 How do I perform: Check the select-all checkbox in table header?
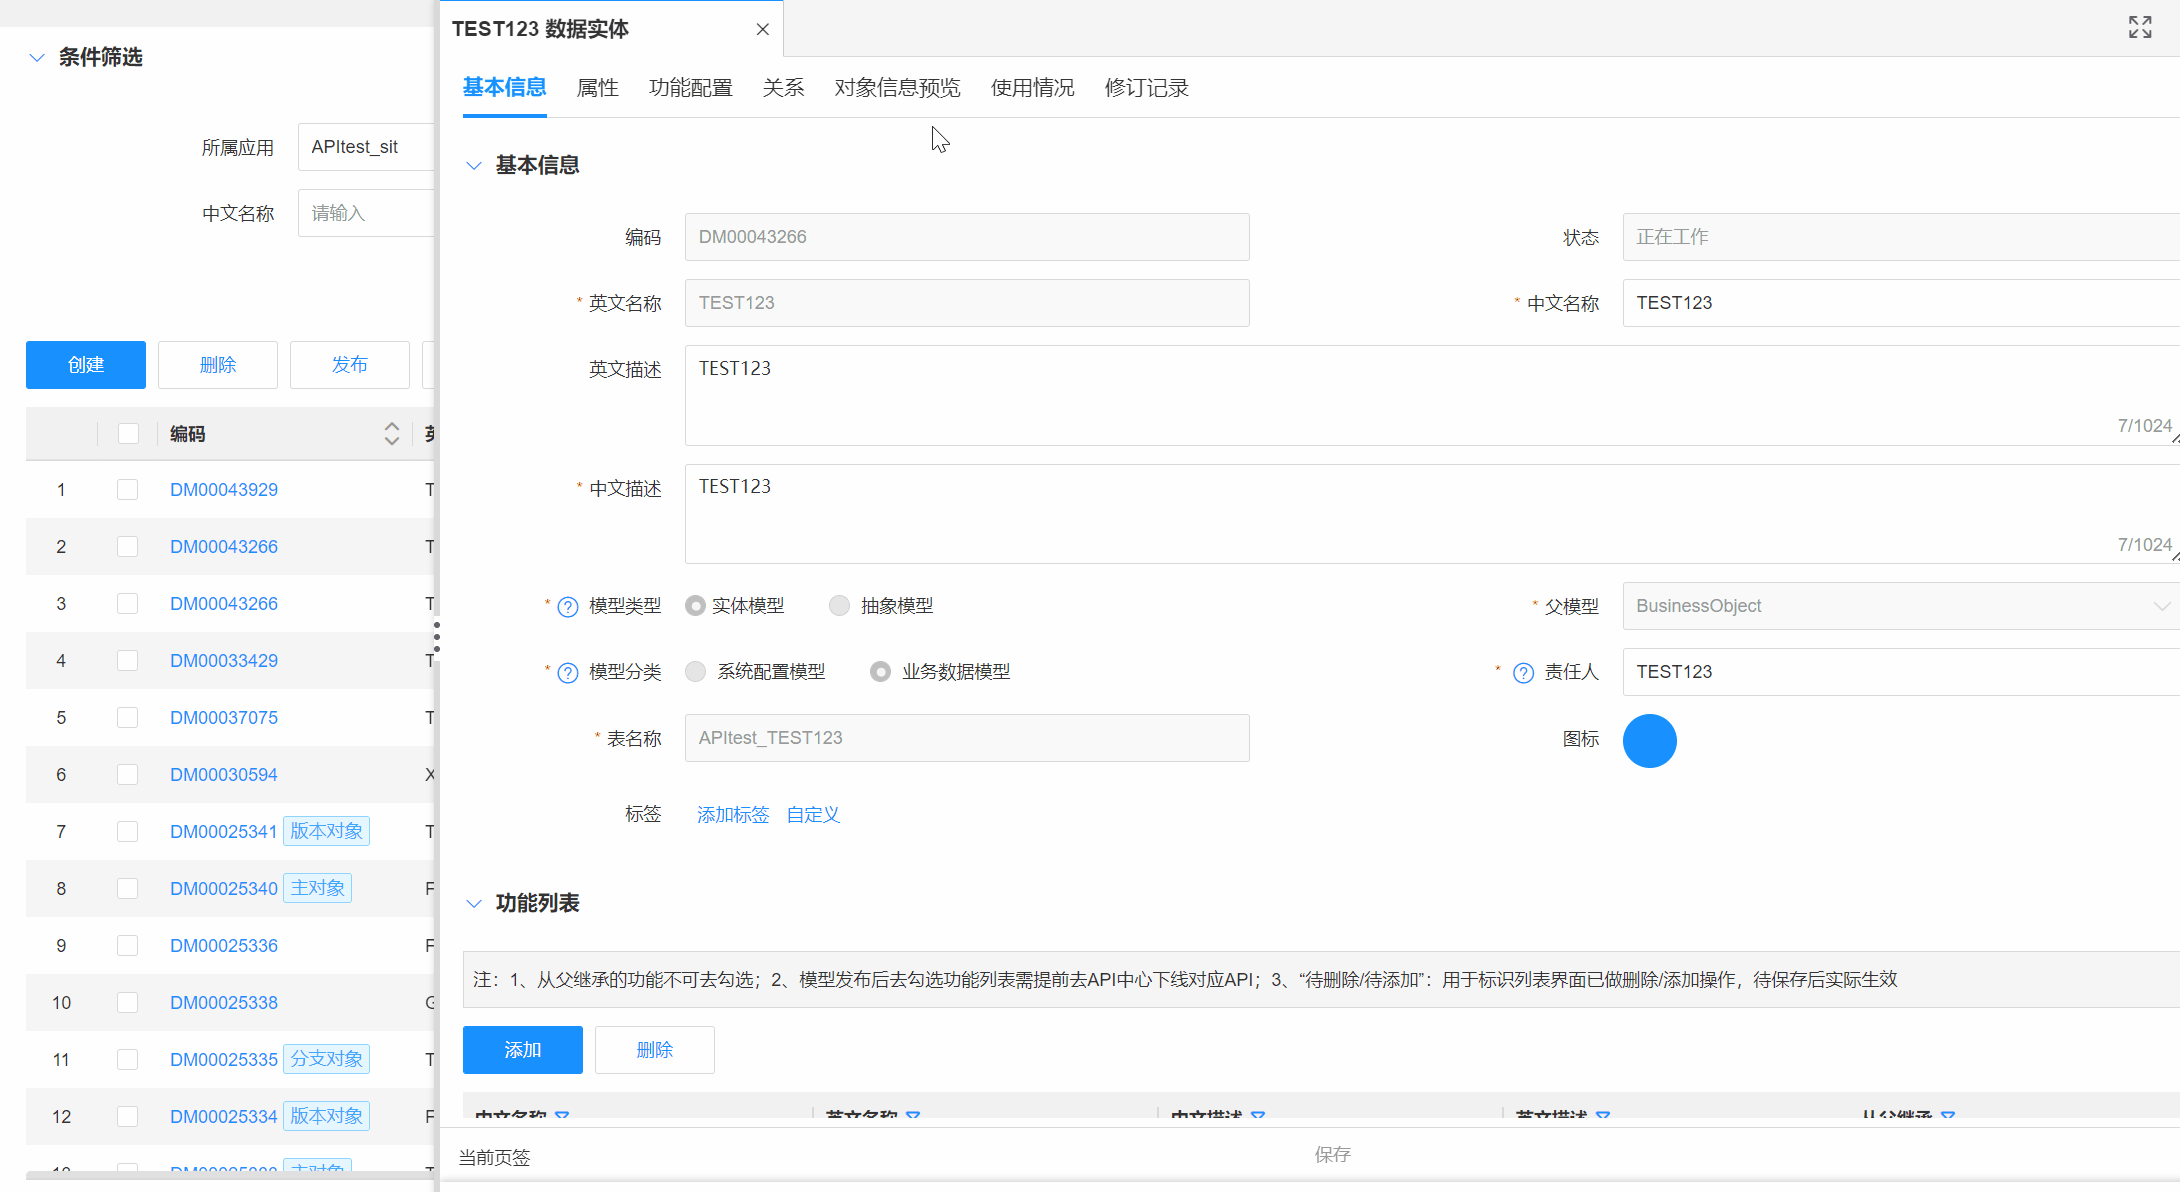[127, 433]
